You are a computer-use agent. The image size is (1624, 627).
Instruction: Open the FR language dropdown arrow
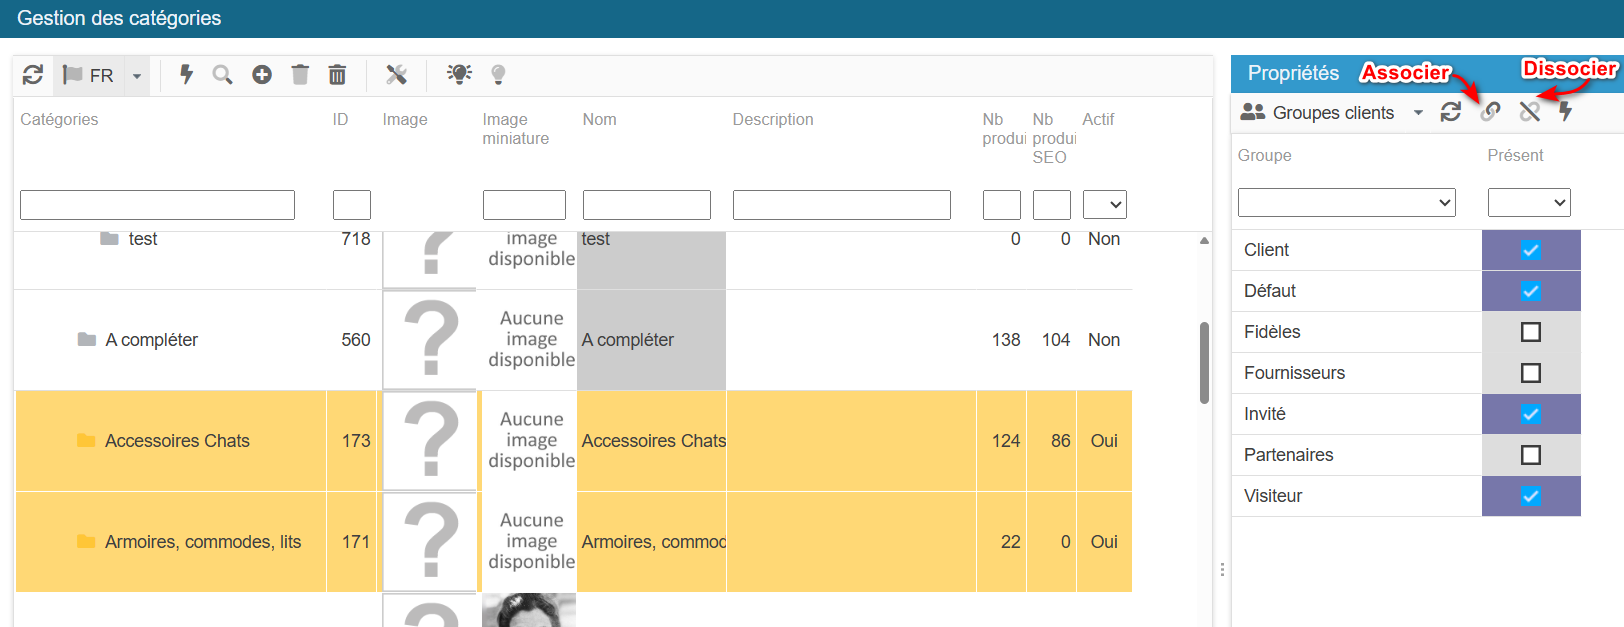click(137, 76)
